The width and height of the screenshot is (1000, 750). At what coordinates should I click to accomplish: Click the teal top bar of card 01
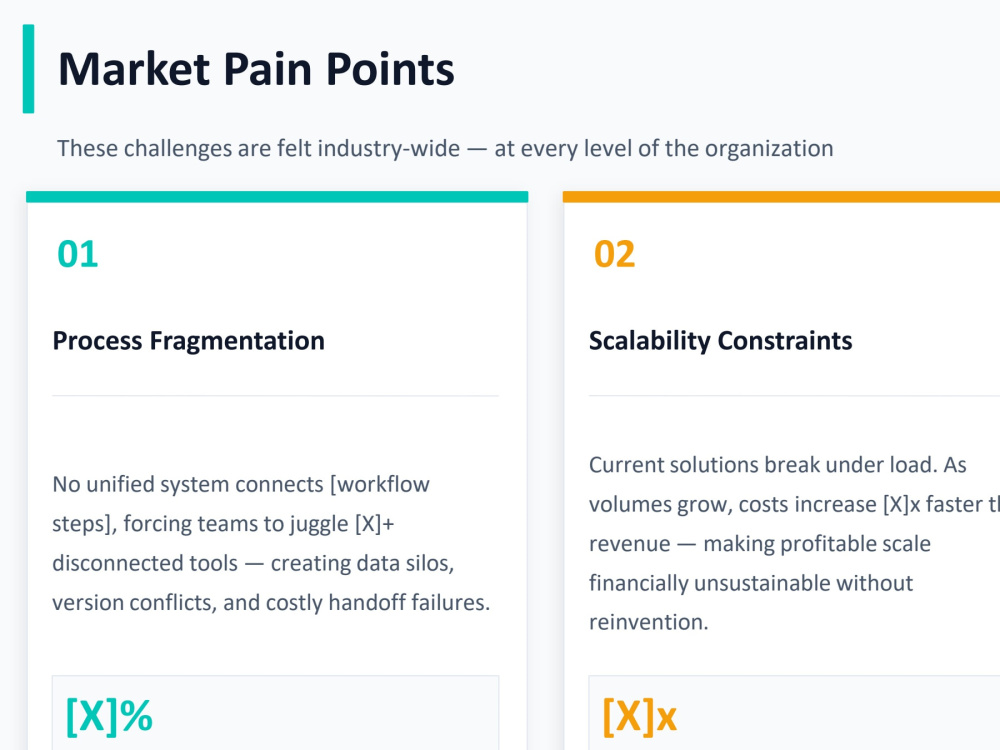(277, 196)
